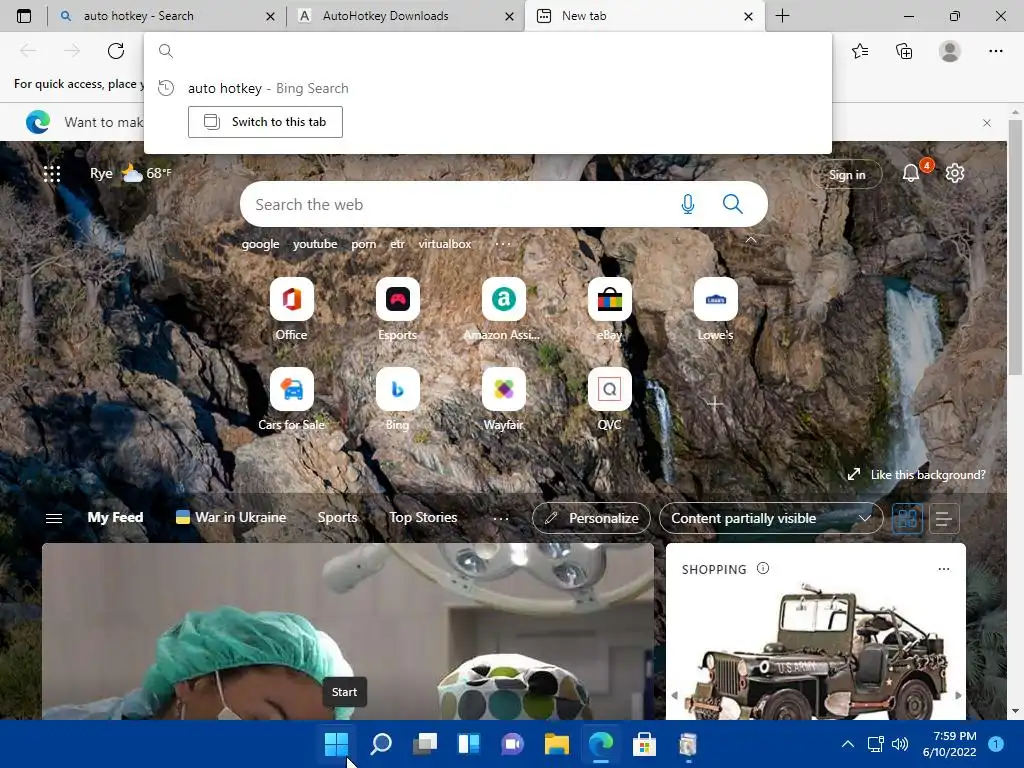Image resolution: width=1024 pixels, height=768 pixels.
Task: Open the Windows Start button
Action: pyautogui.click(x=336, y=744)
